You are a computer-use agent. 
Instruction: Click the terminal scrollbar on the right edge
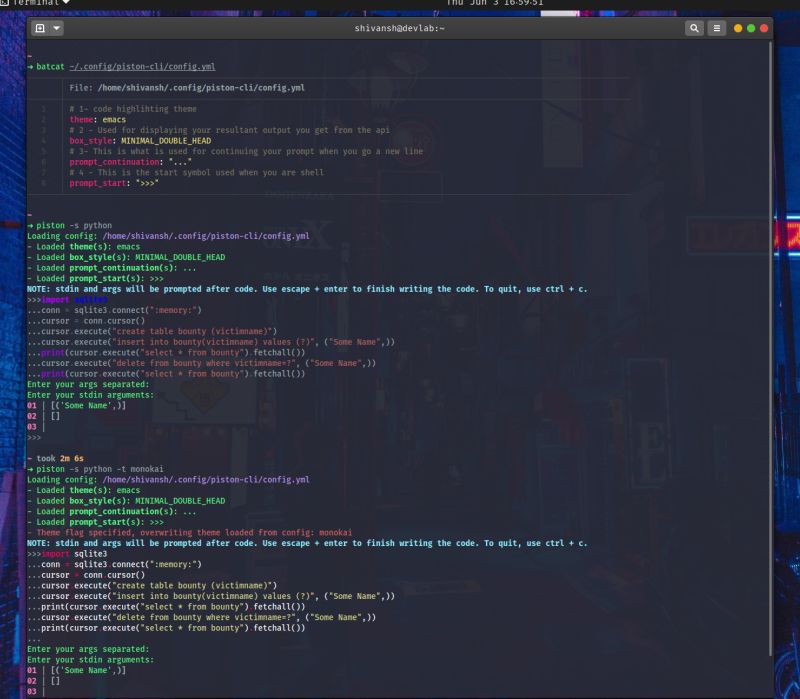pyautogui.click(x=770, y=348)
